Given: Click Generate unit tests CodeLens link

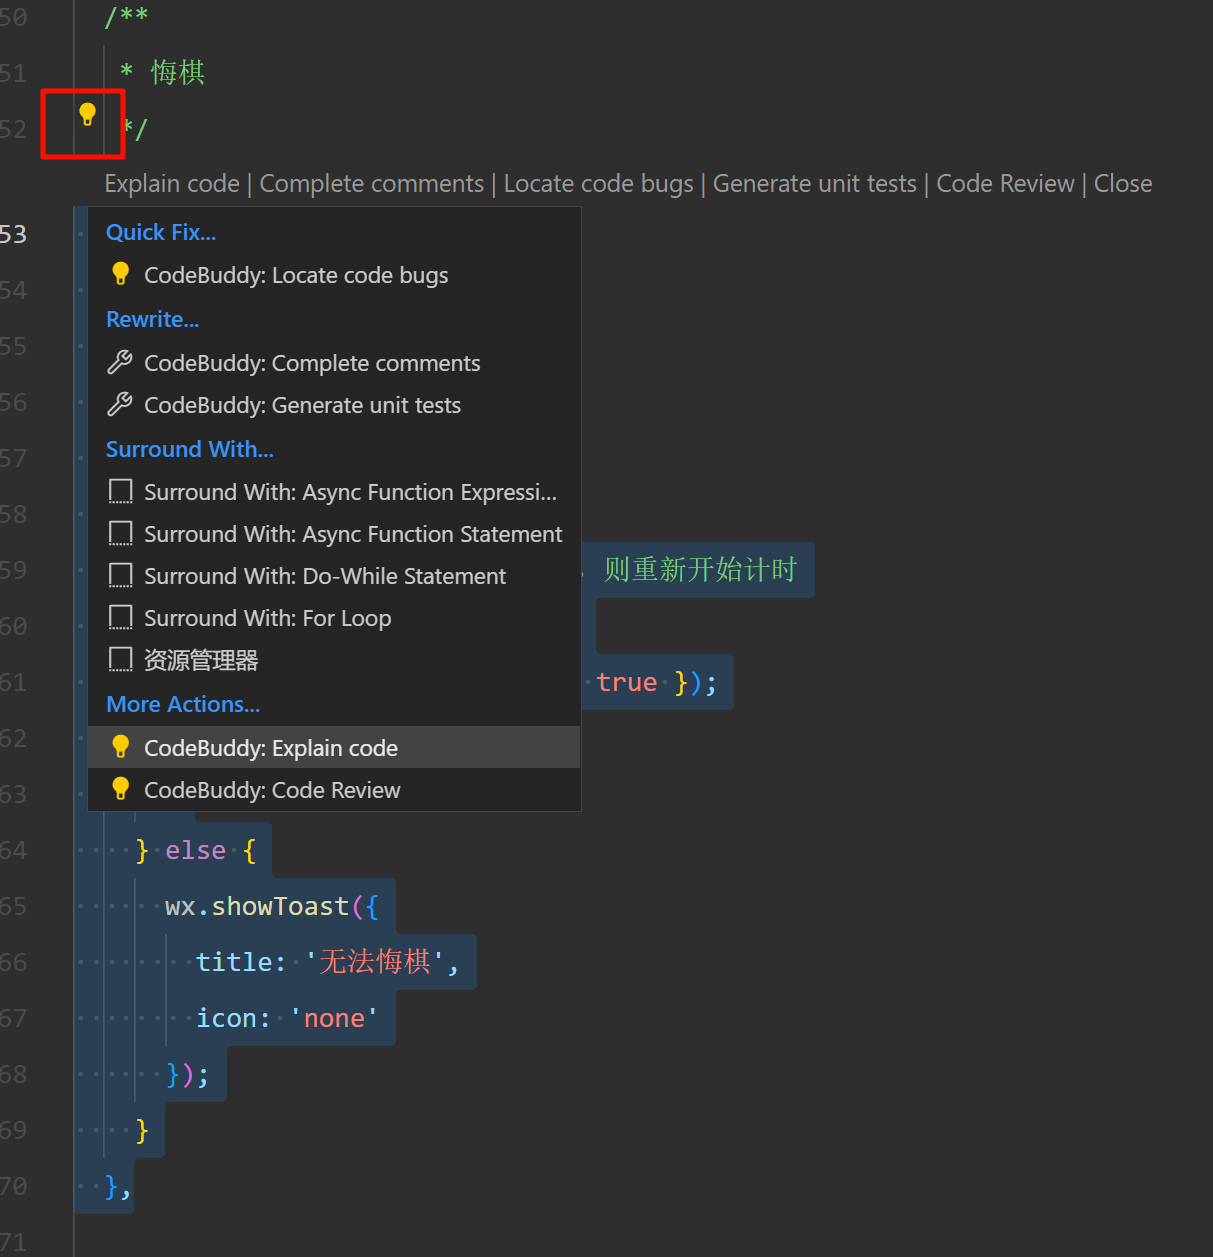Looking at the screenshot, I should point(814,184).
